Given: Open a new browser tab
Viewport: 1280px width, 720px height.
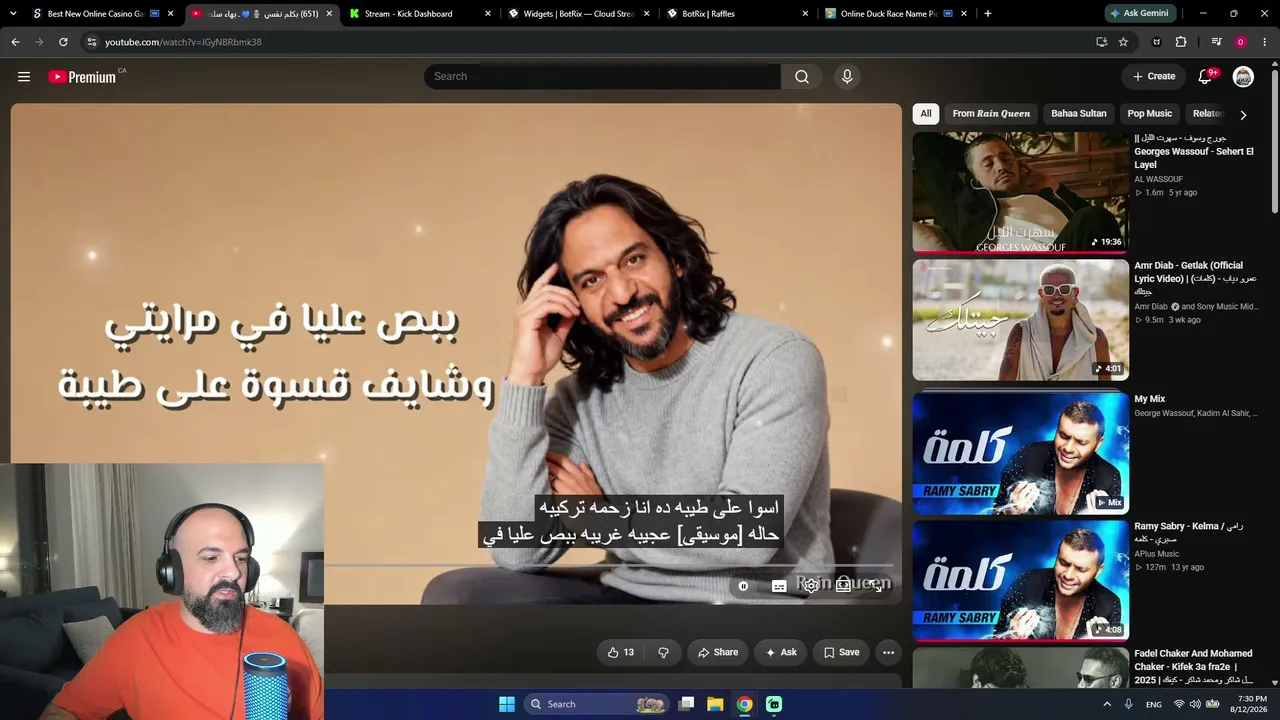Looking at the screenshot, I should pos(988,14).
